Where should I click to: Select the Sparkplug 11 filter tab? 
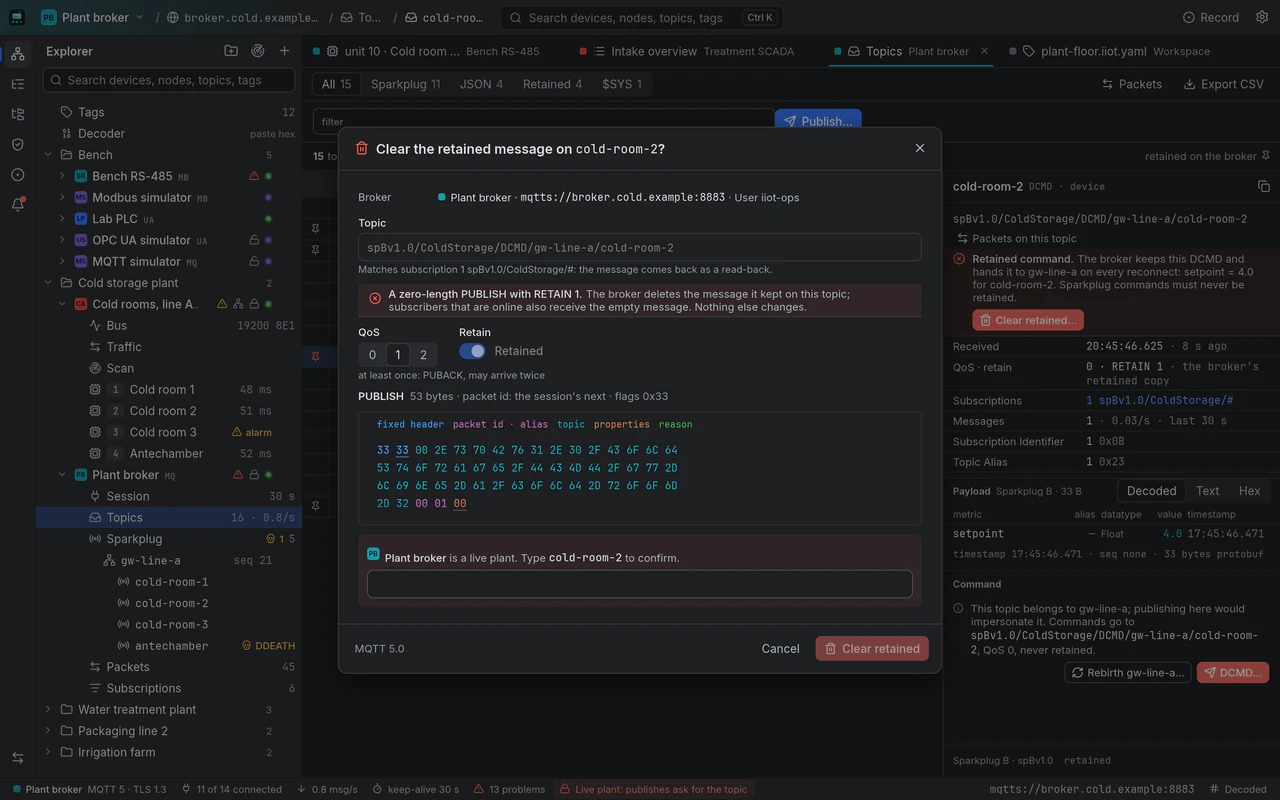405,84
